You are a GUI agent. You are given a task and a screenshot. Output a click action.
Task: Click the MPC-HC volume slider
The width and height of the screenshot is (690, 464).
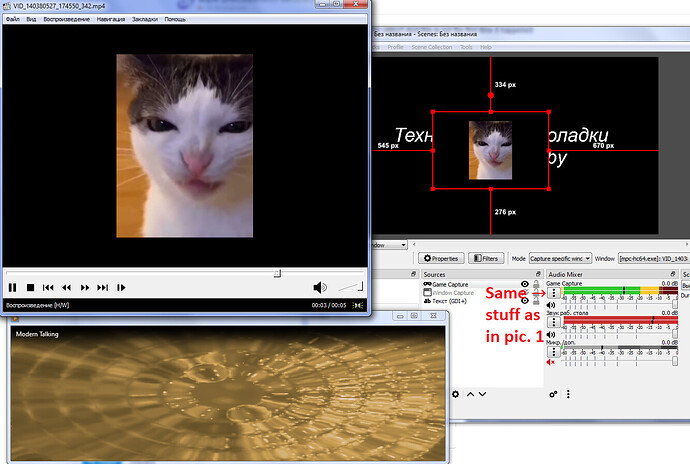[350, 287]
